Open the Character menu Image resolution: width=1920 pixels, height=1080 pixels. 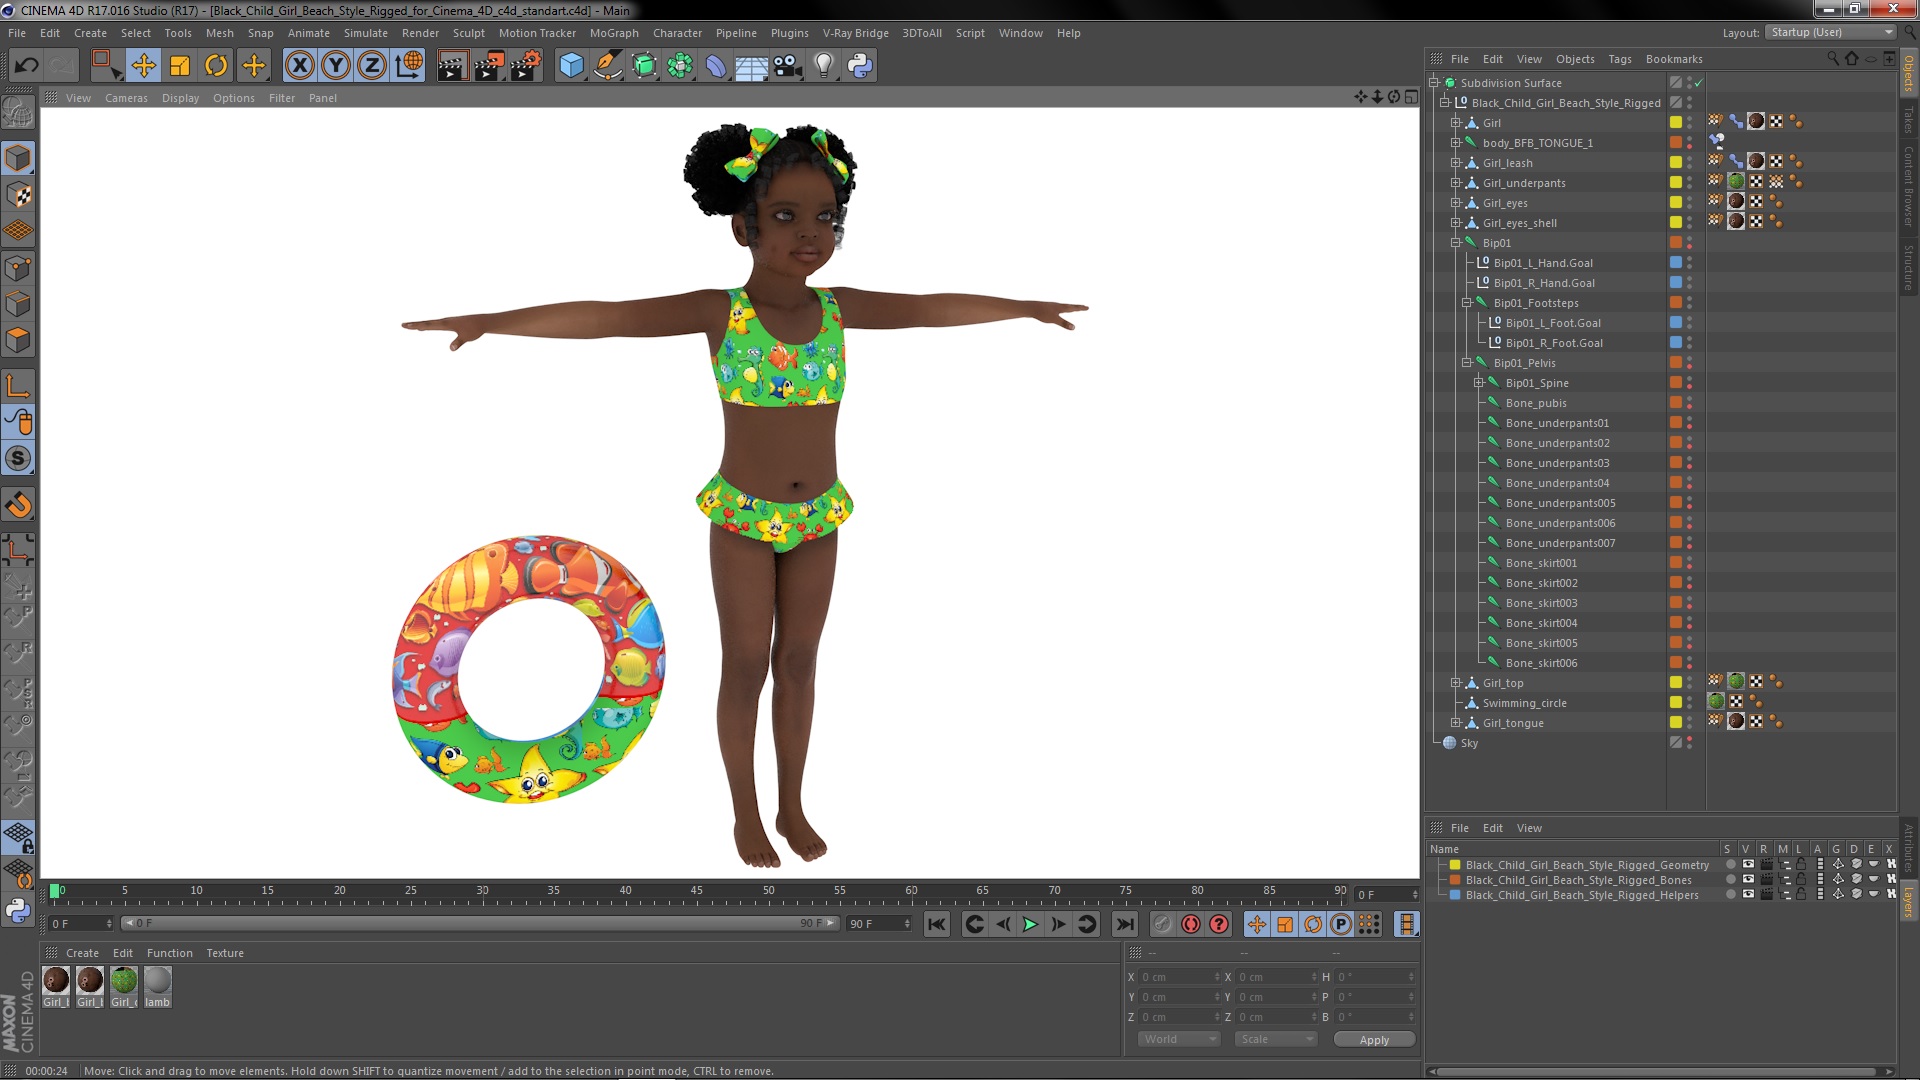[x=677, y=33]
